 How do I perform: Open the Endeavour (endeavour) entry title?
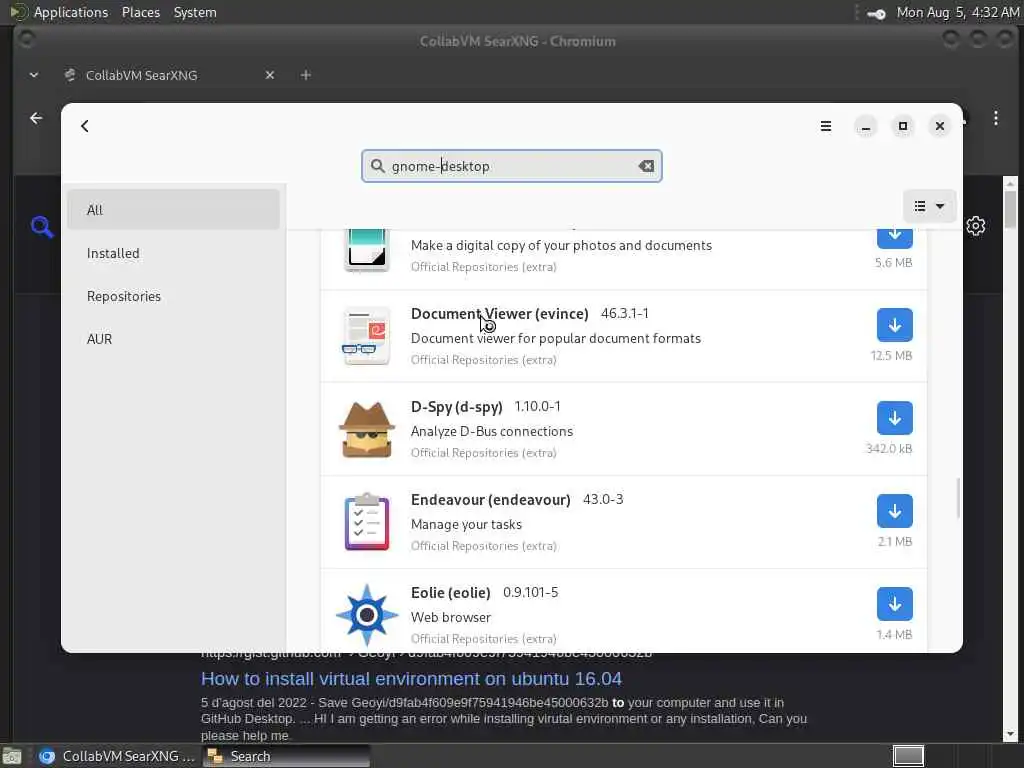coord(490,500)
